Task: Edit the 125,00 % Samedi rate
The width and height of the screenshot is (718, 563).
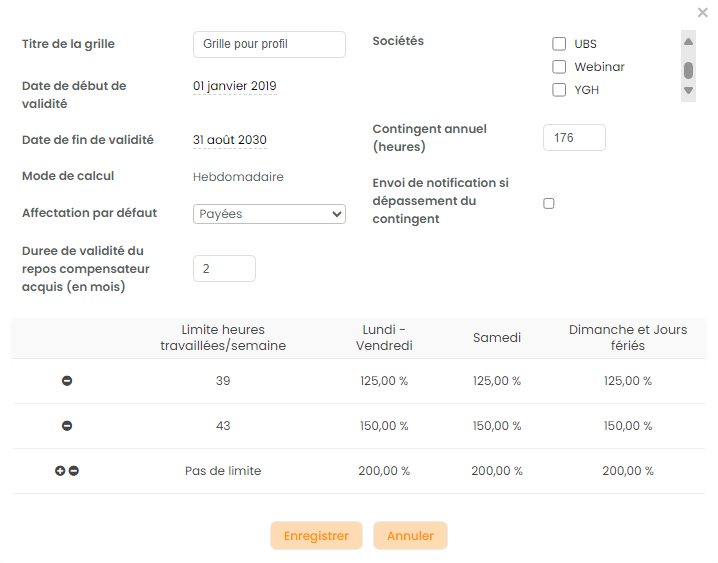Action: [496, 381]
